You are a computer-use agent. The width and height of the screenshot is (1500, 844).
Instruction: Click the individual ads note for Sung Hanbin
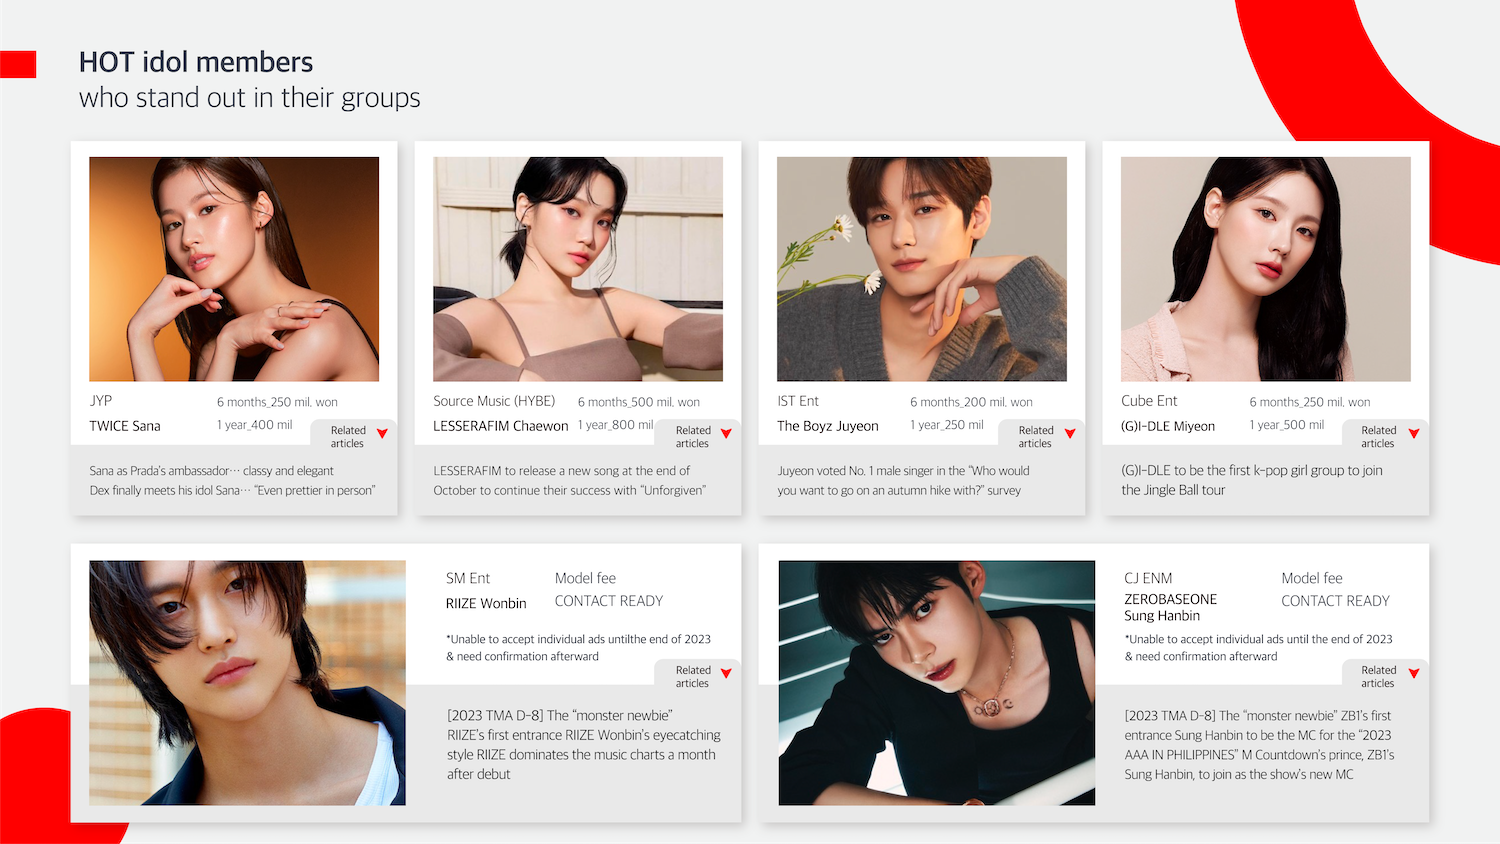point(1258,648)
